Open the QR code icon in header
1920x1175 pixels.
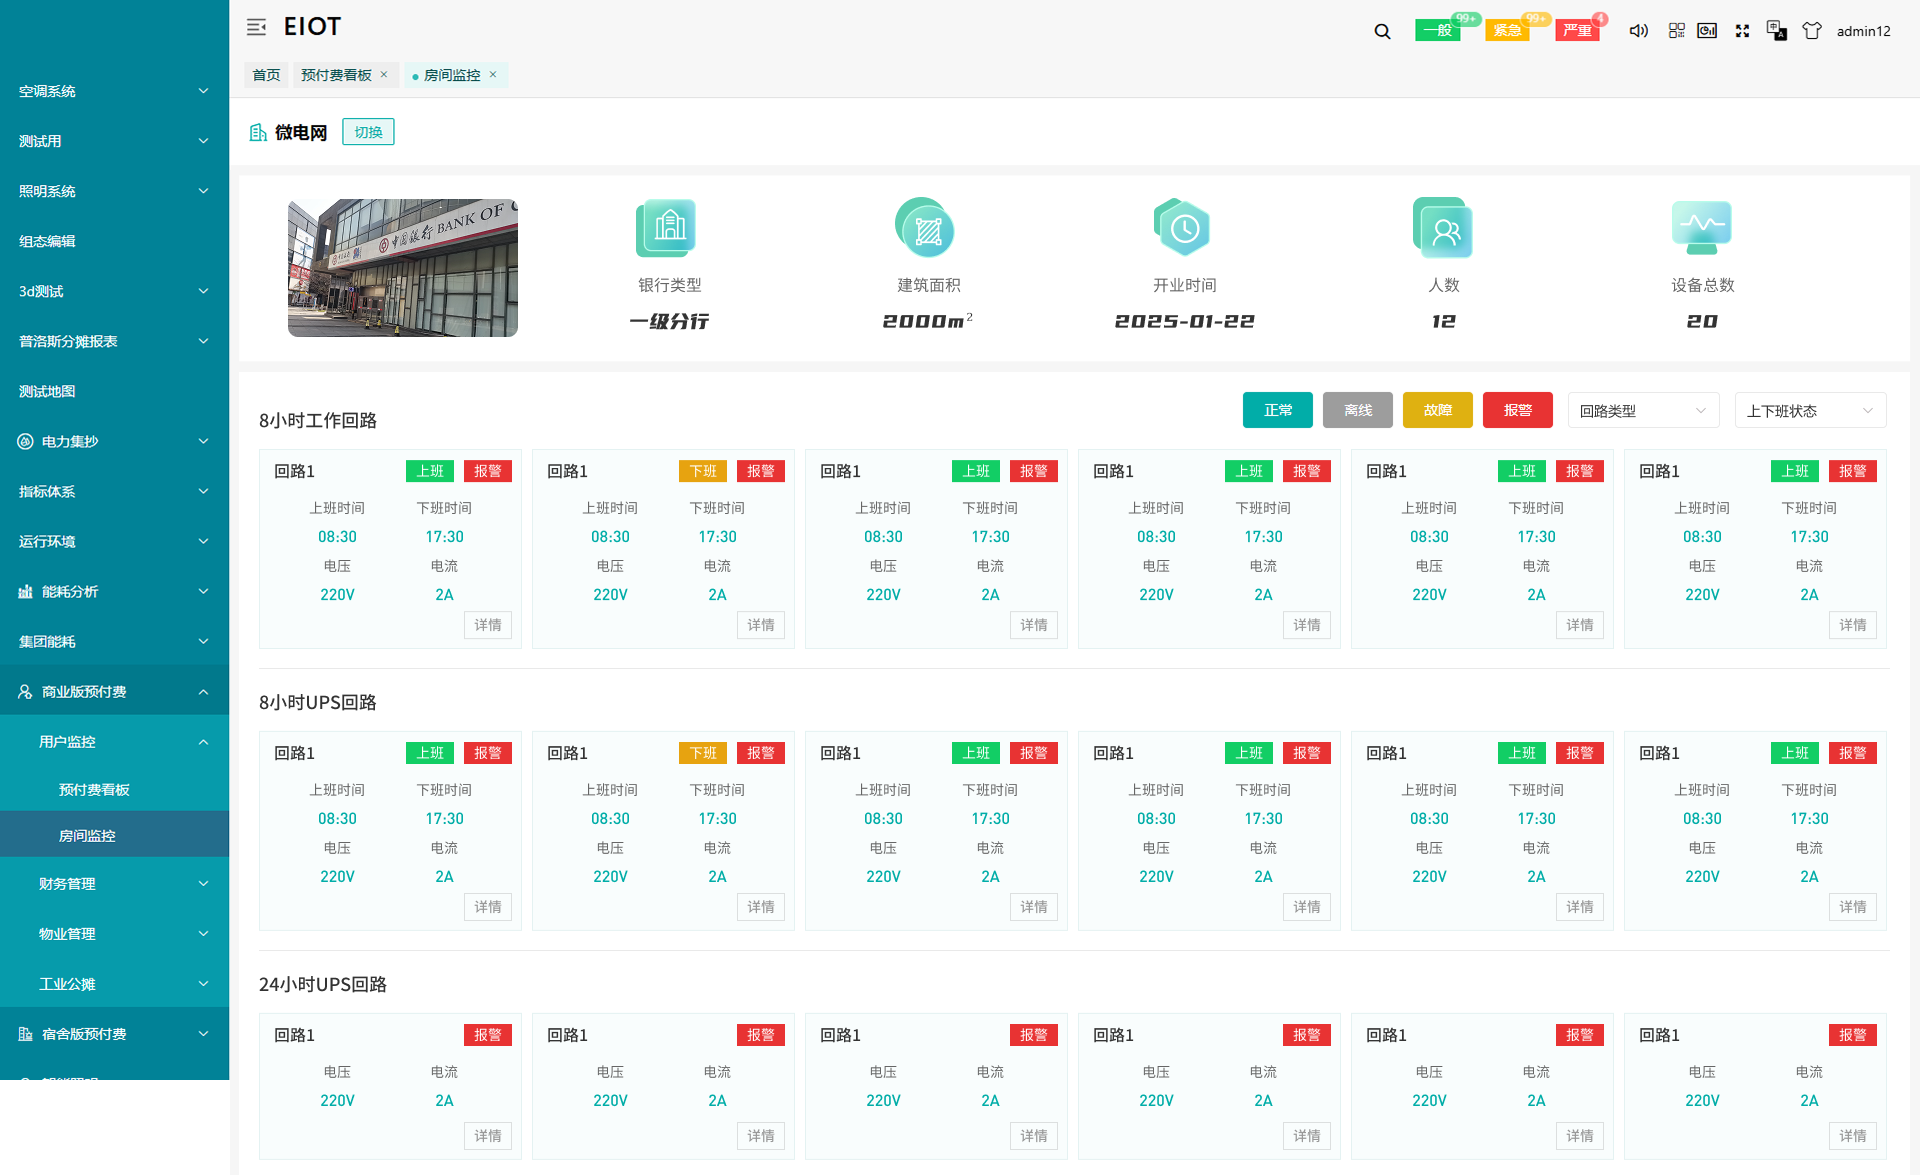coord(1677,31)
